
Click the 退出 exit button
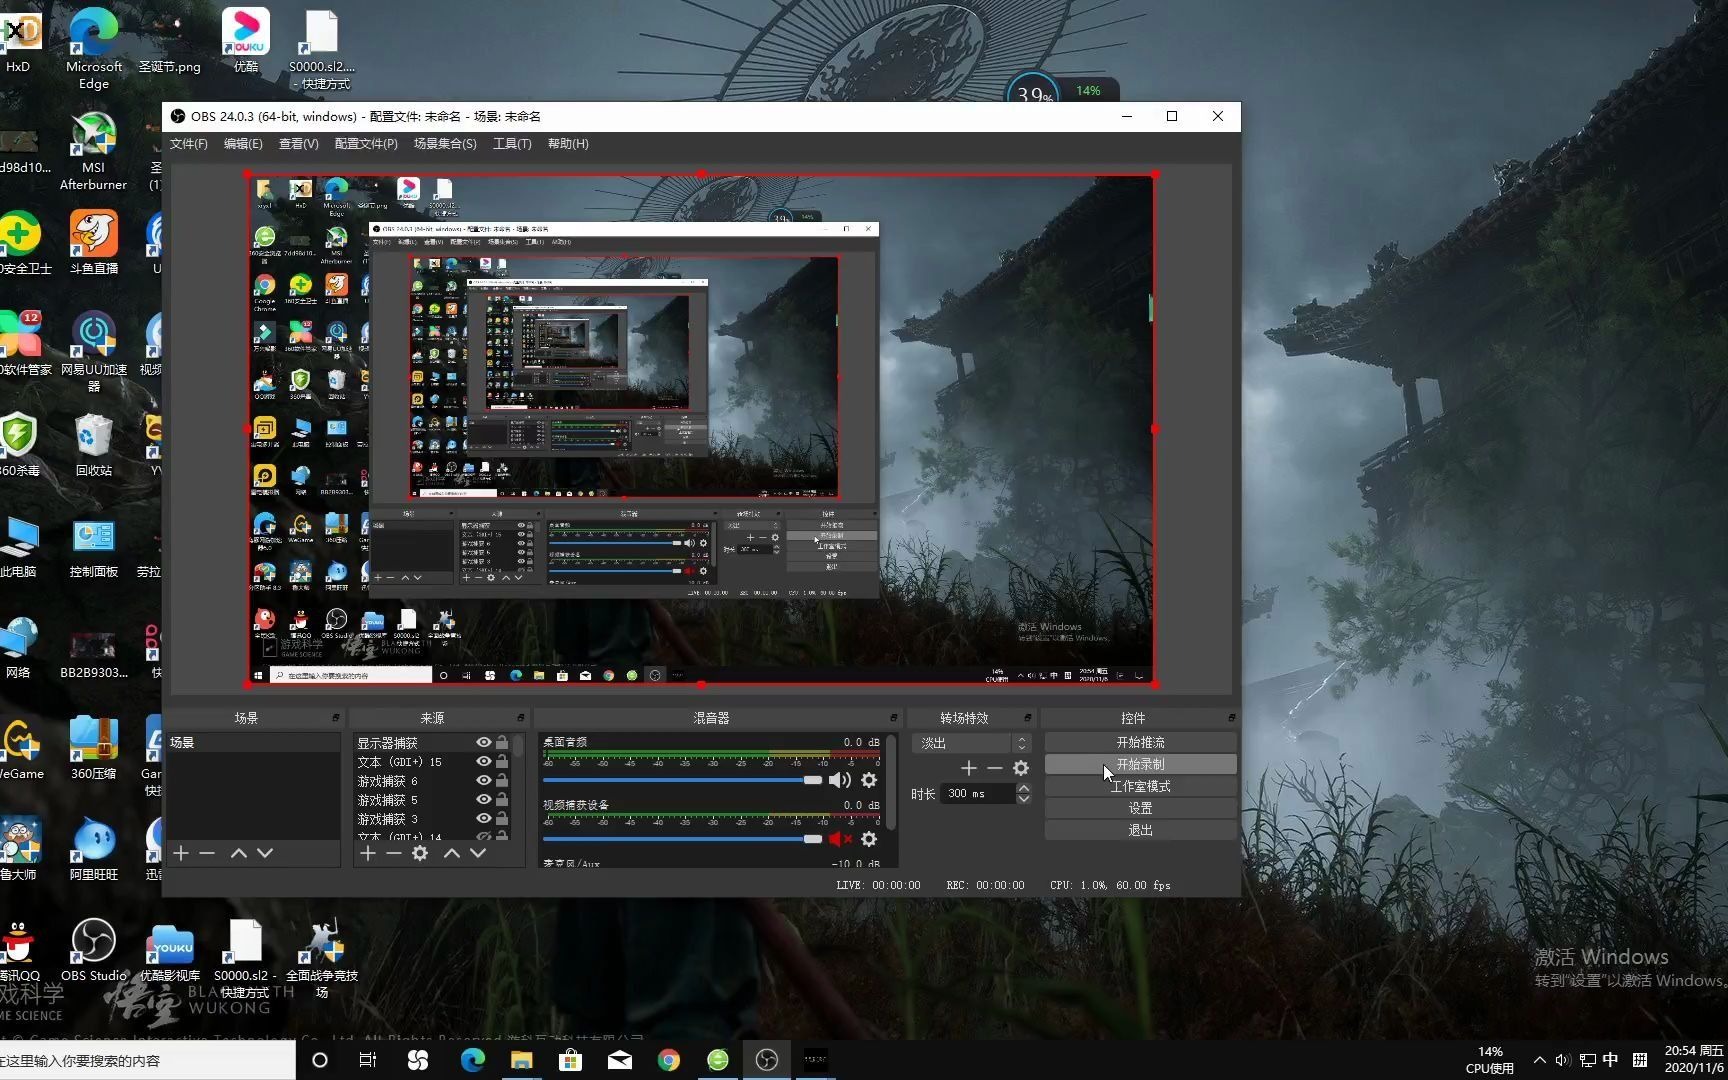[x=1140, y=830]
